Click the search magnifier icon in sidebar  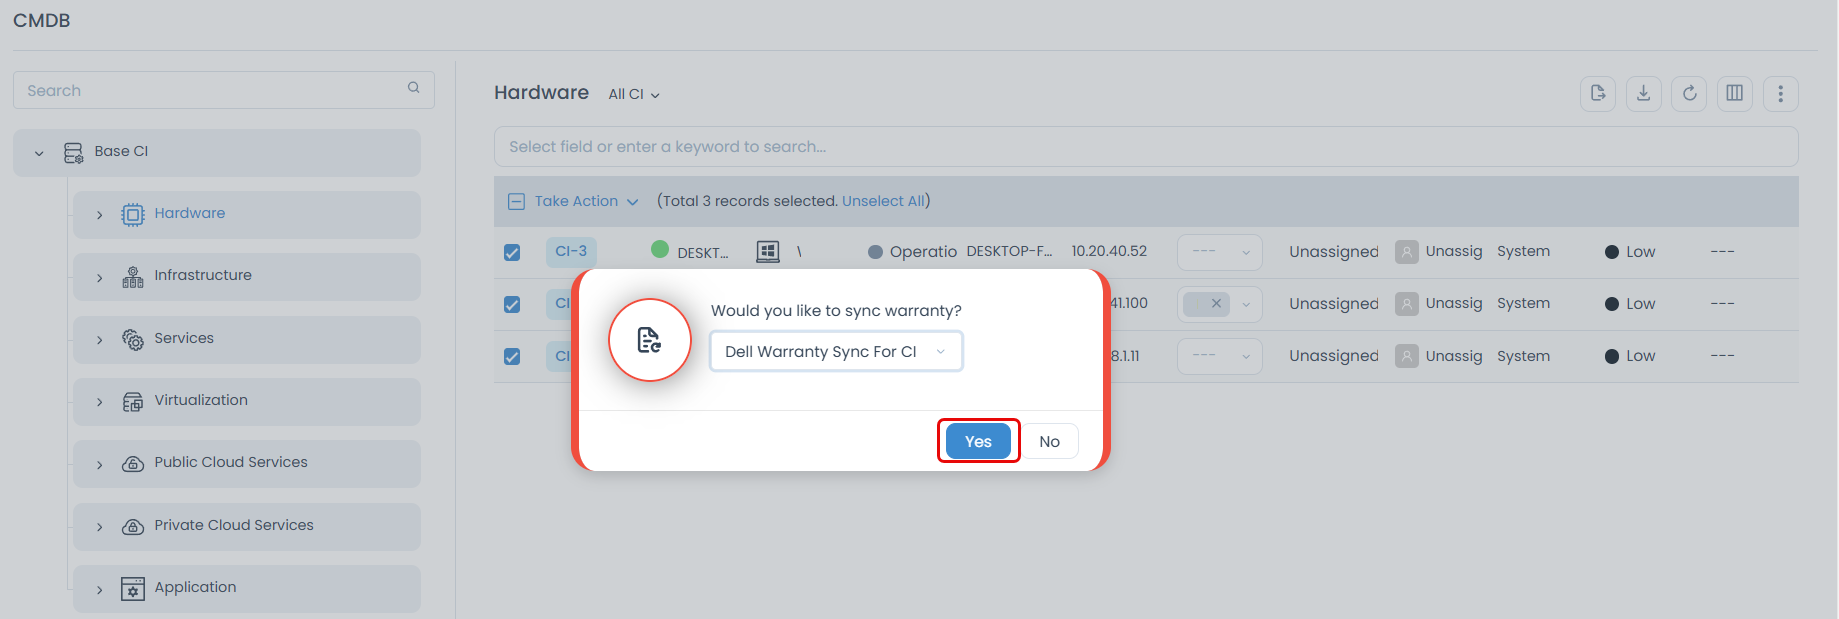coord(413,89)
